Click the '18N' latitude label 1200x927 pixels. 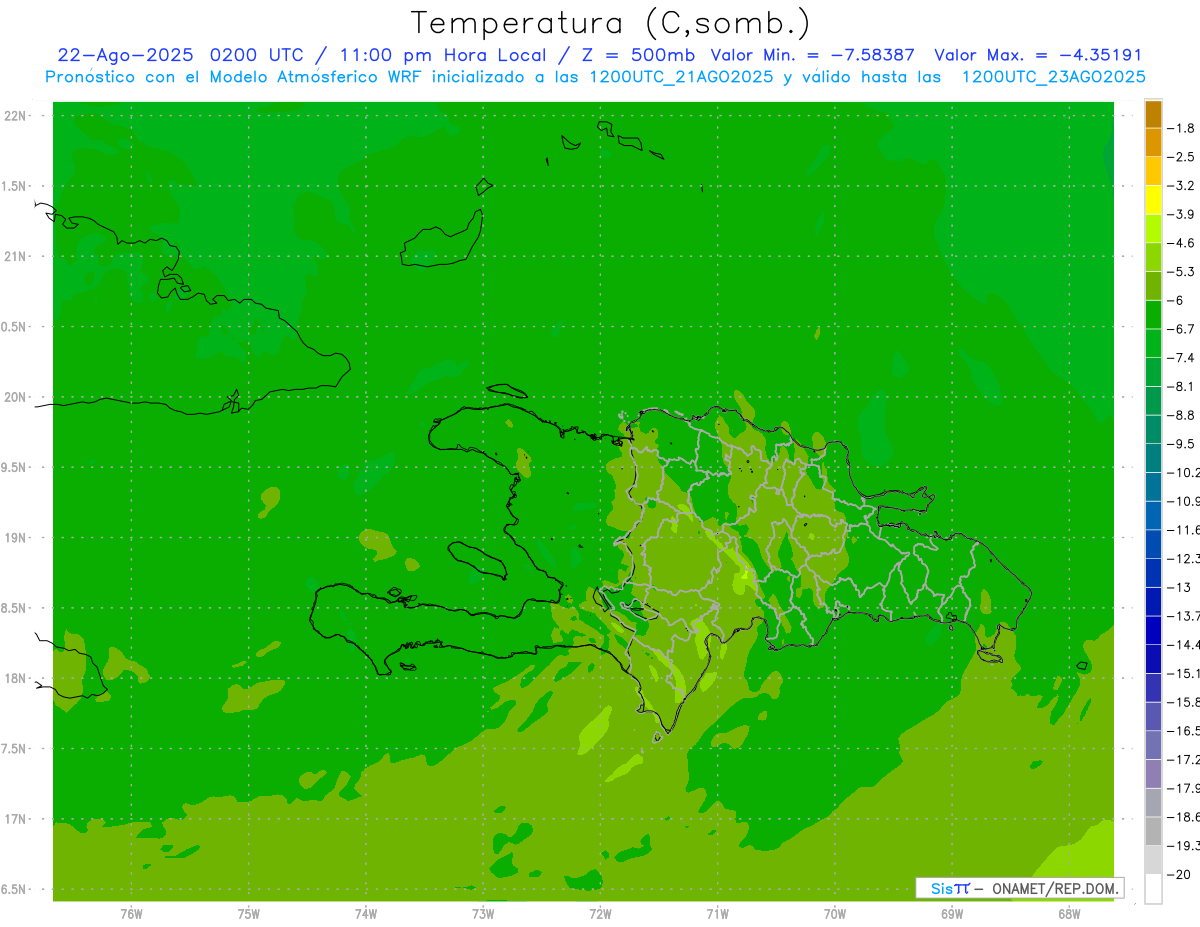[17, 678]
